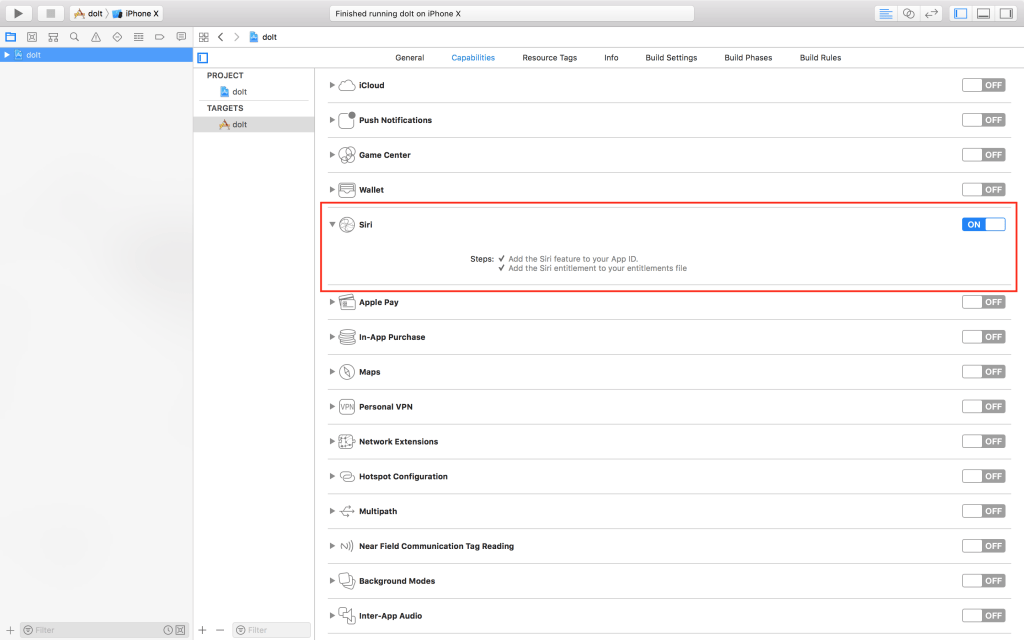Open the Find navigator magnifier icon
Viewport: 1024px width, 640px height.
74,36
